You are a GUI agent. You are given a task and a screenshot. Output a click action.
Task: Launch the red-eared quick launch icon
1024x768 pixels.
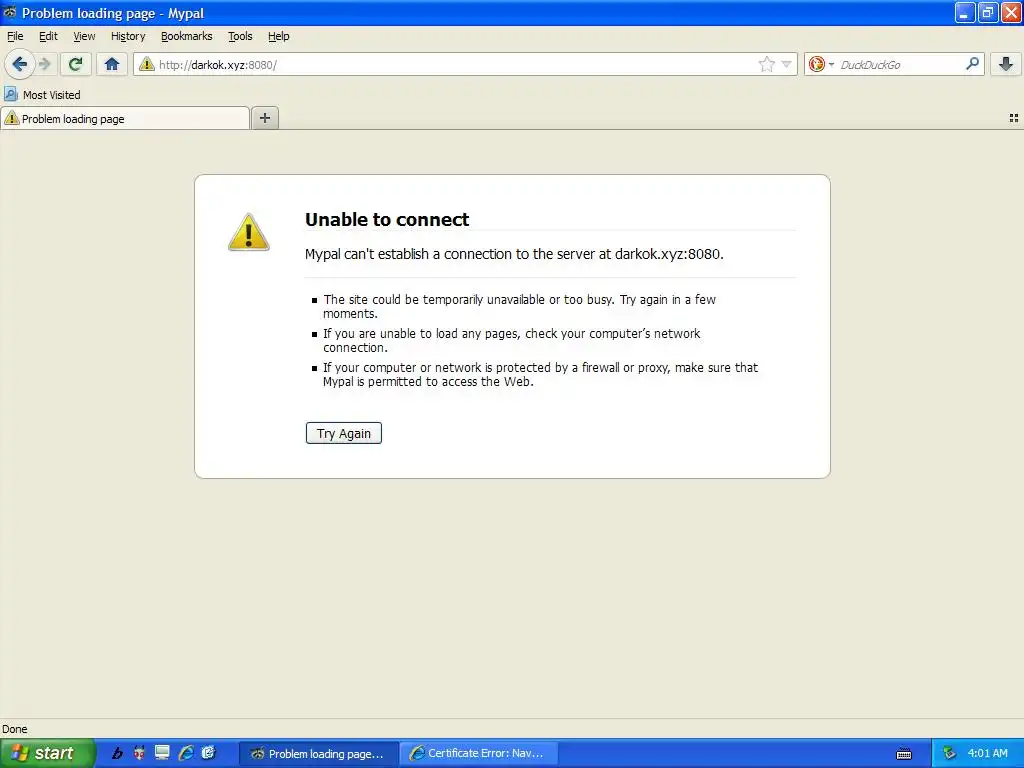[139, 753]
